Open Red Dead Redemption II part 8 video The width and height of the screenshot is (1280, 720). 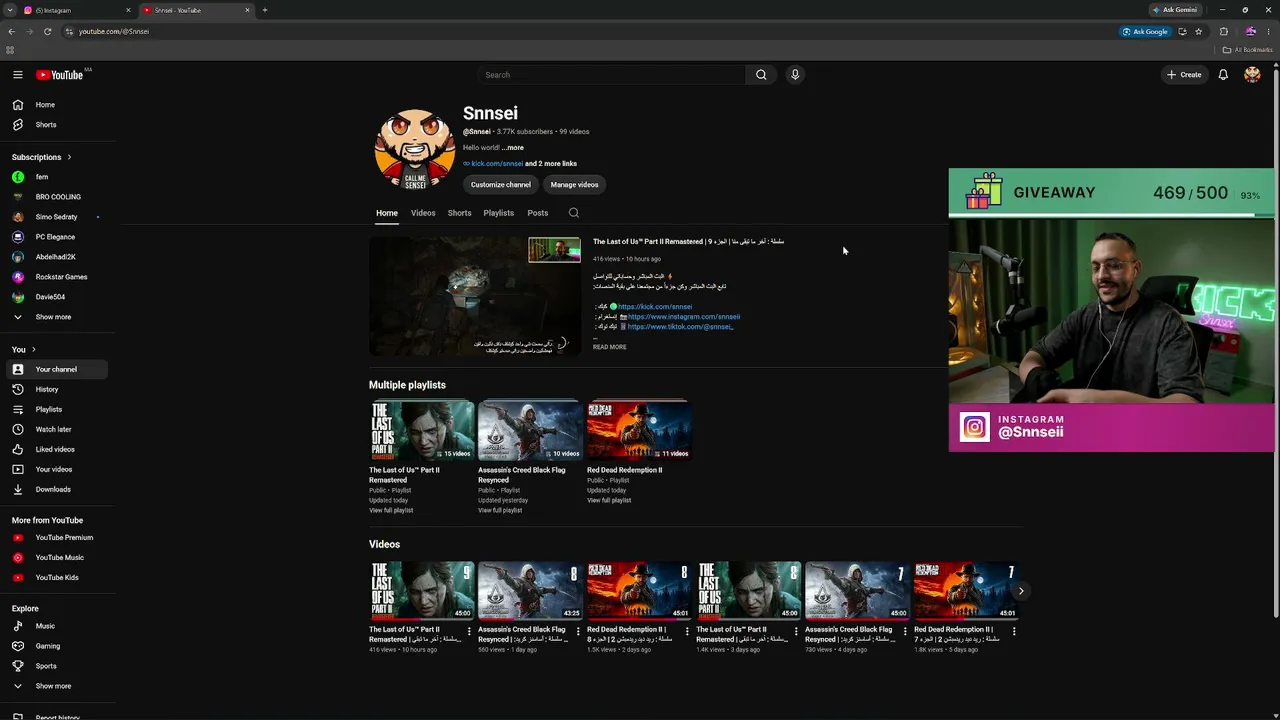(639, 591)
